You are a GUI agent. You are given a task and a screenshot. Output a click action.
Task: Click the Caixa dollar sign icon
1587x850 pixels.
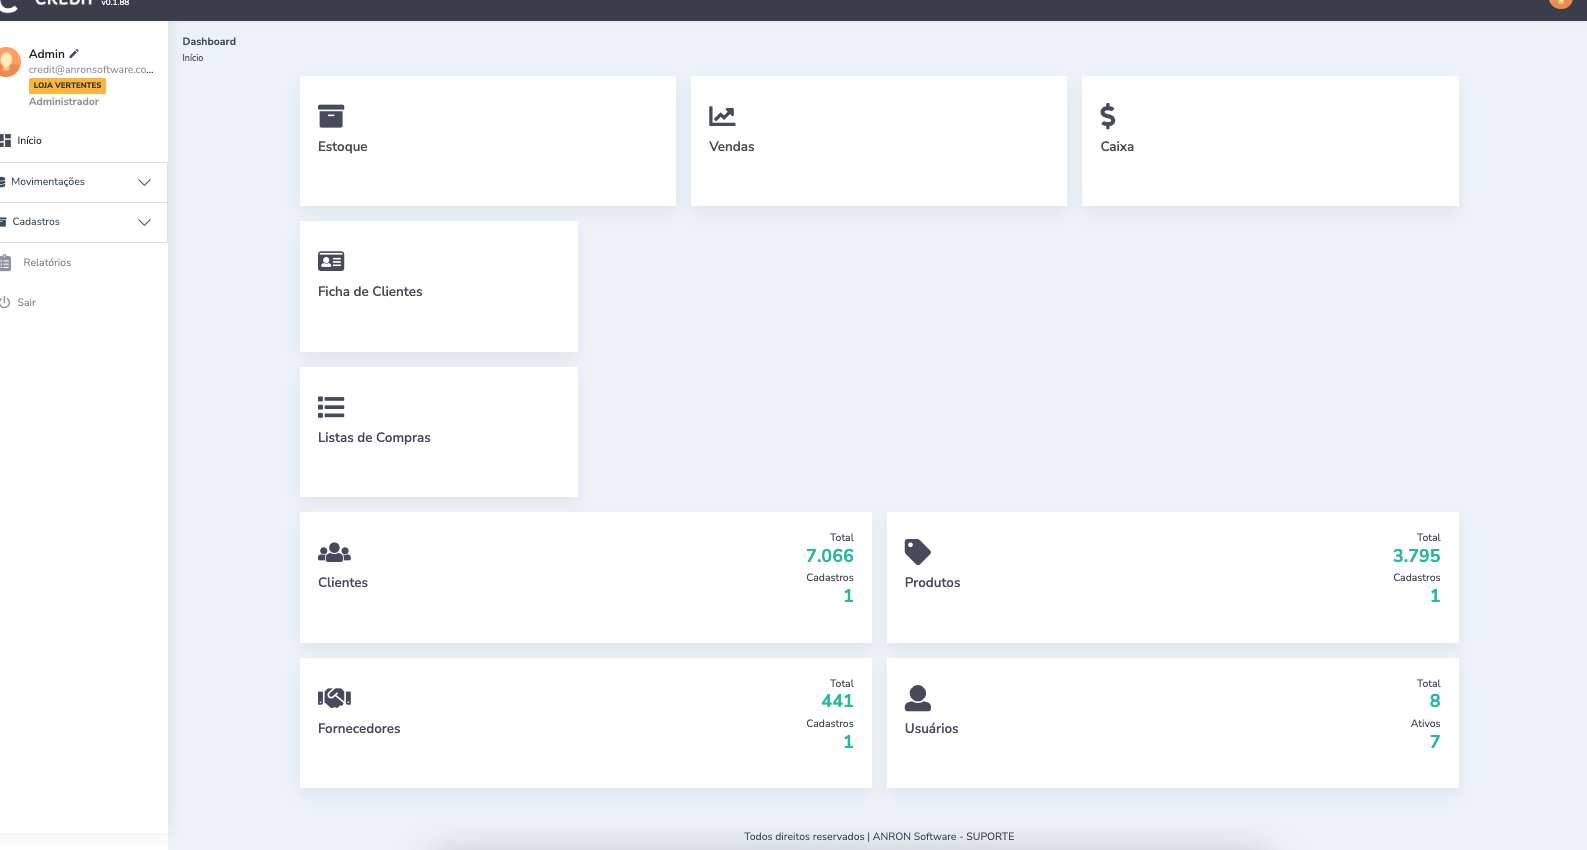tap(1107, 116)
